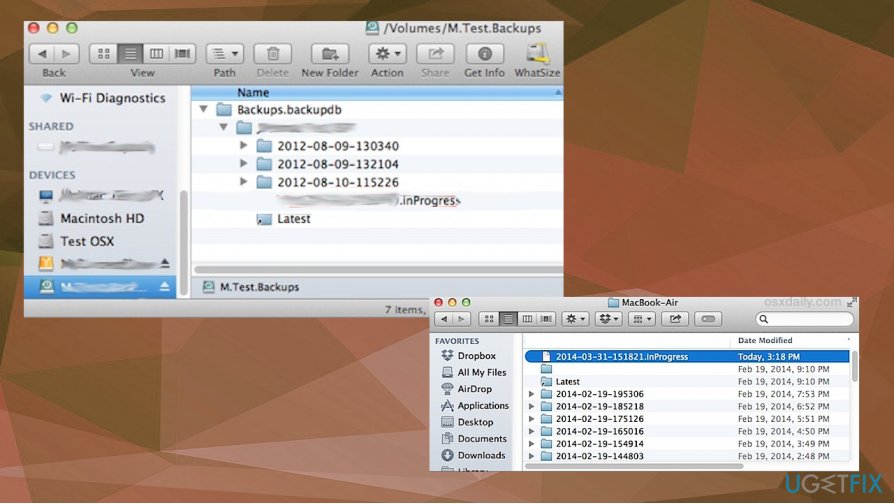This screenshot has width=894, height=504.
Task: Switch to Cover Flow view in M.Test.Backups window
Action: 182,54
